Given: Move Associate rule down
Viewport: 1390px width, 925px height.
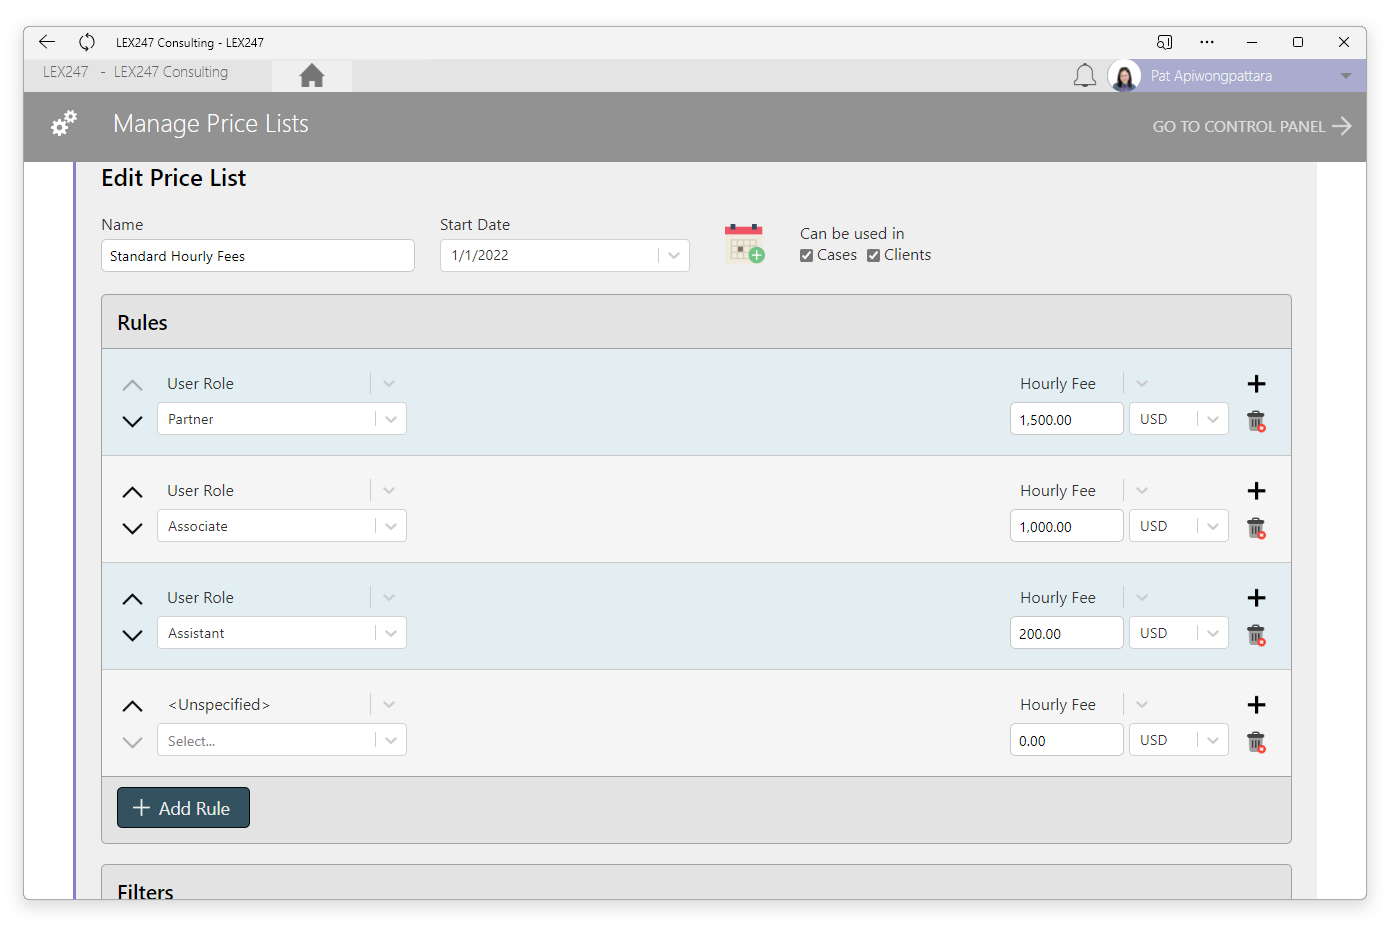Looking at the screenshot, I should click(132, 528).
